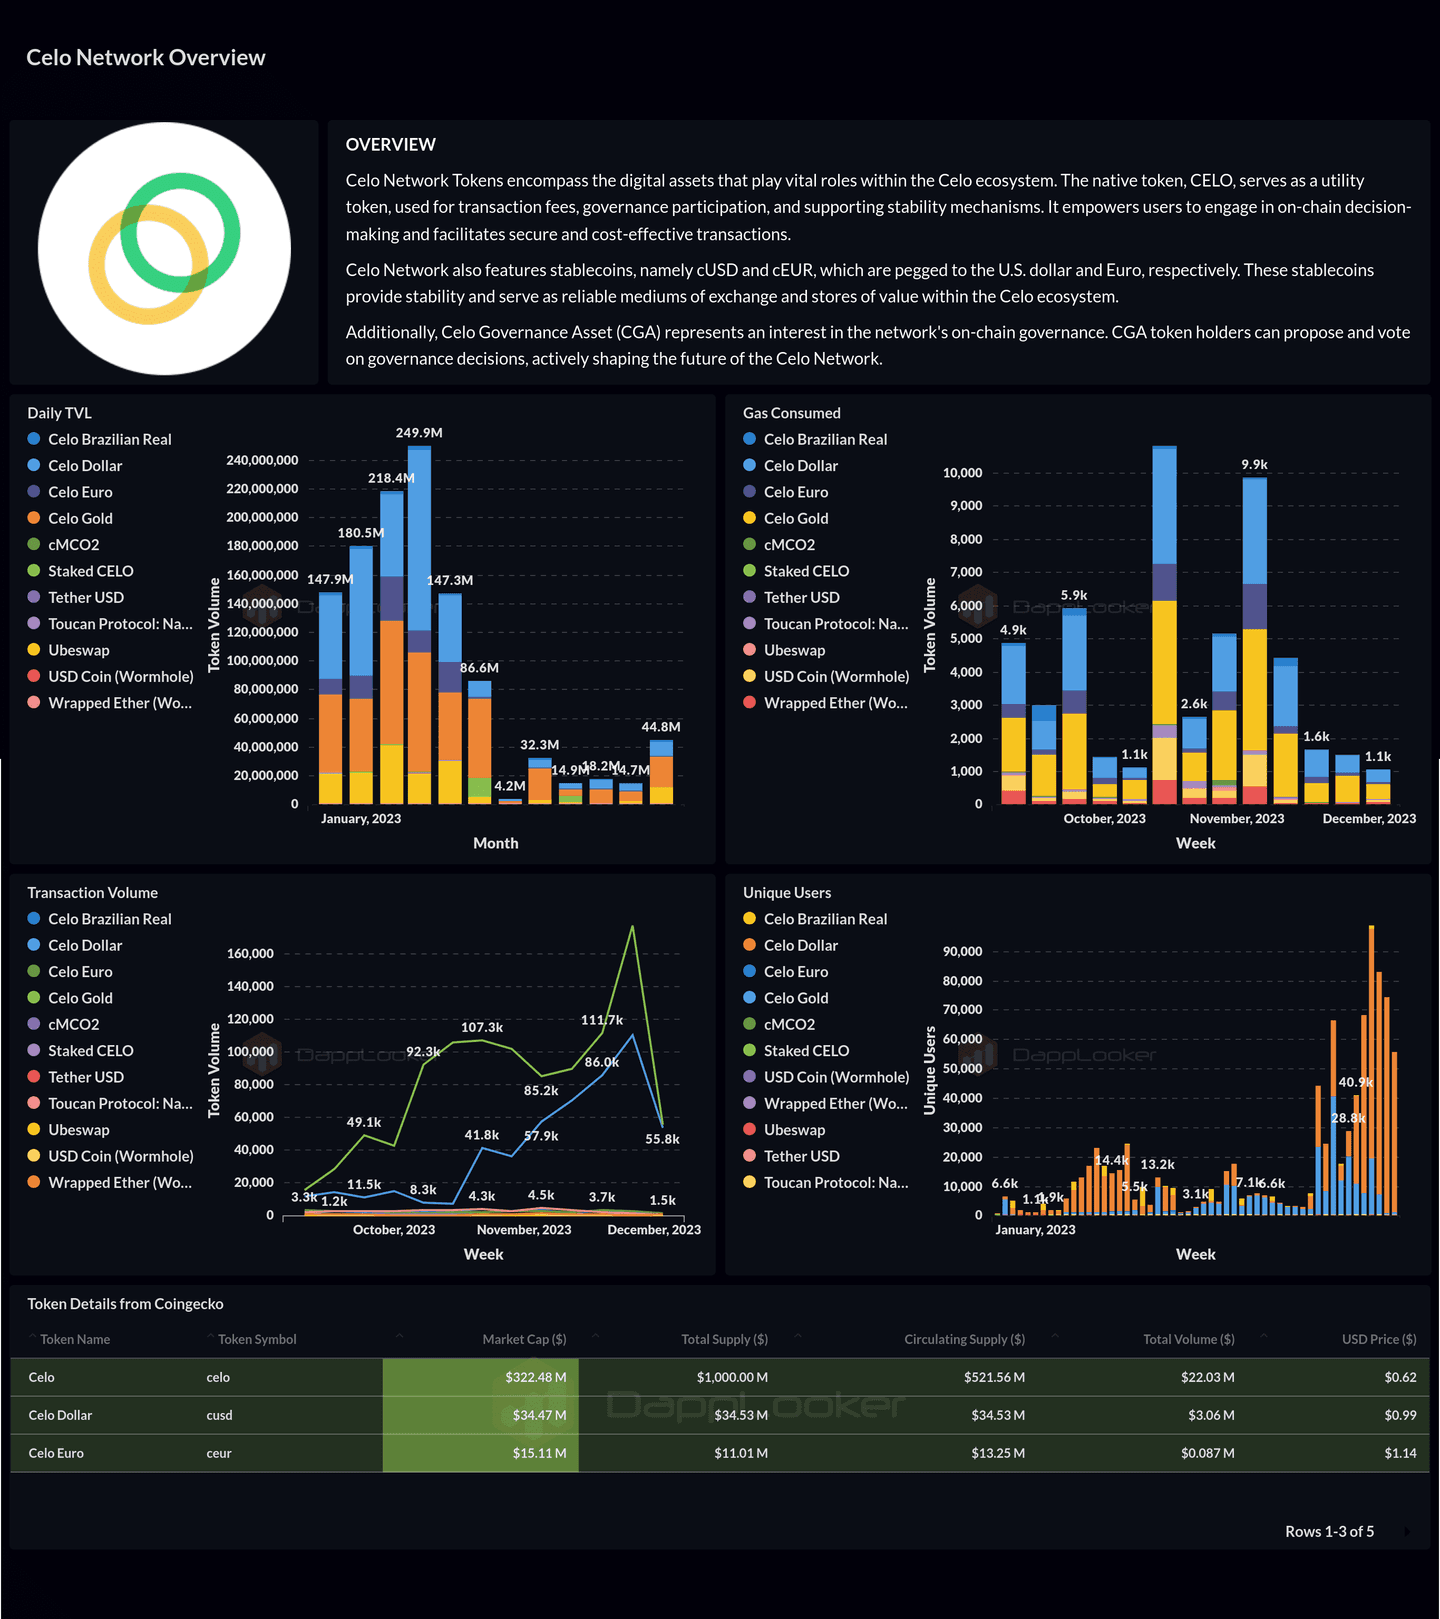
Task: Toggle Staked CELO in Unique Users legend
Action: 796,1051
